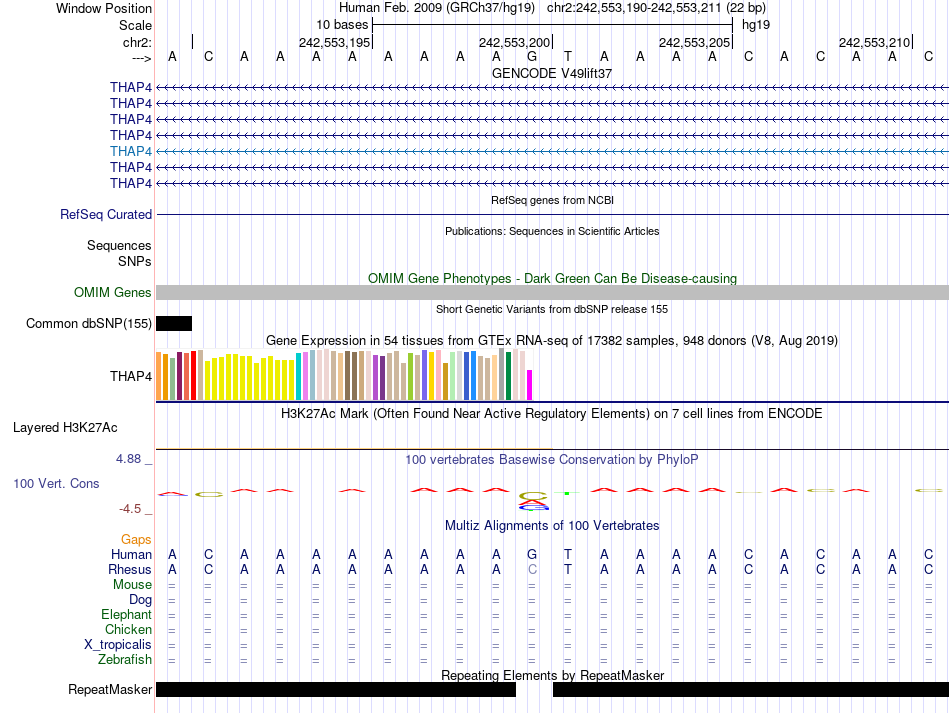Click the 100 Vert. Cons label
This screenshot has height=713, width=950.
click(56, 483)
